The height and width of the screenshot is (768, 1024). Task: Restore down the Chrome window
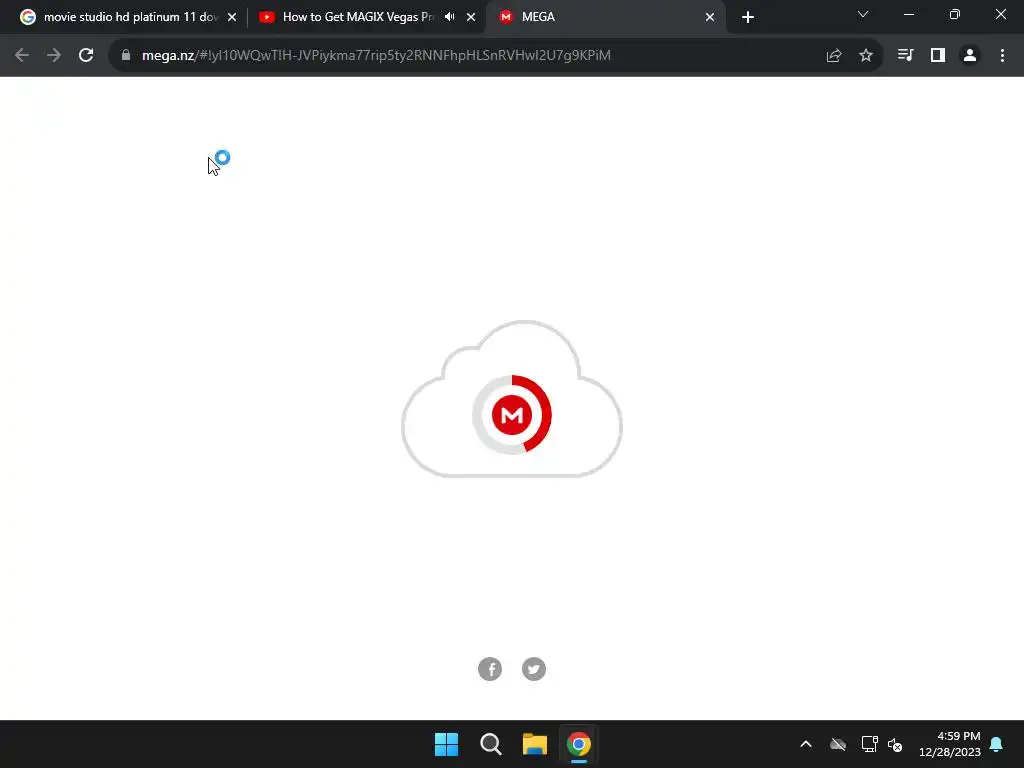pos(955,14)
